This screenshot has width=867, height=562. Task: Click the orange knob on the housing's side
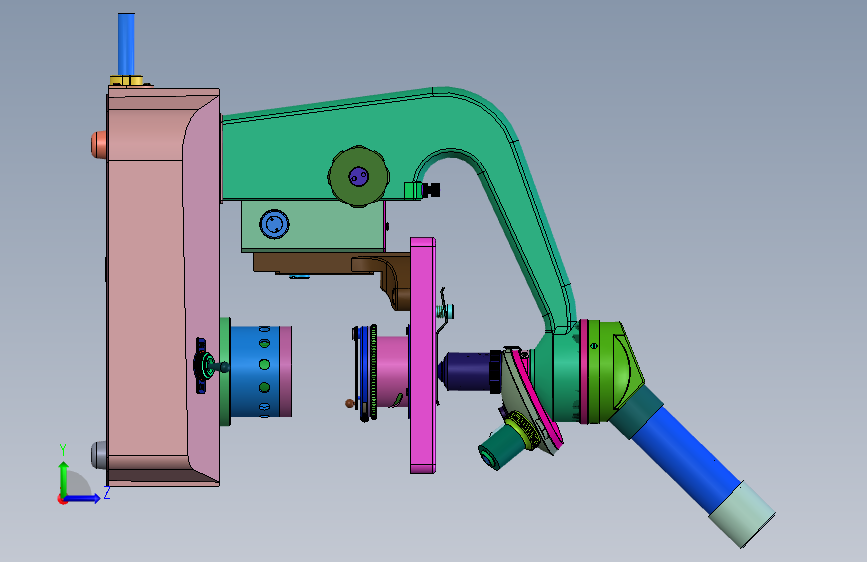coord(99,145)
